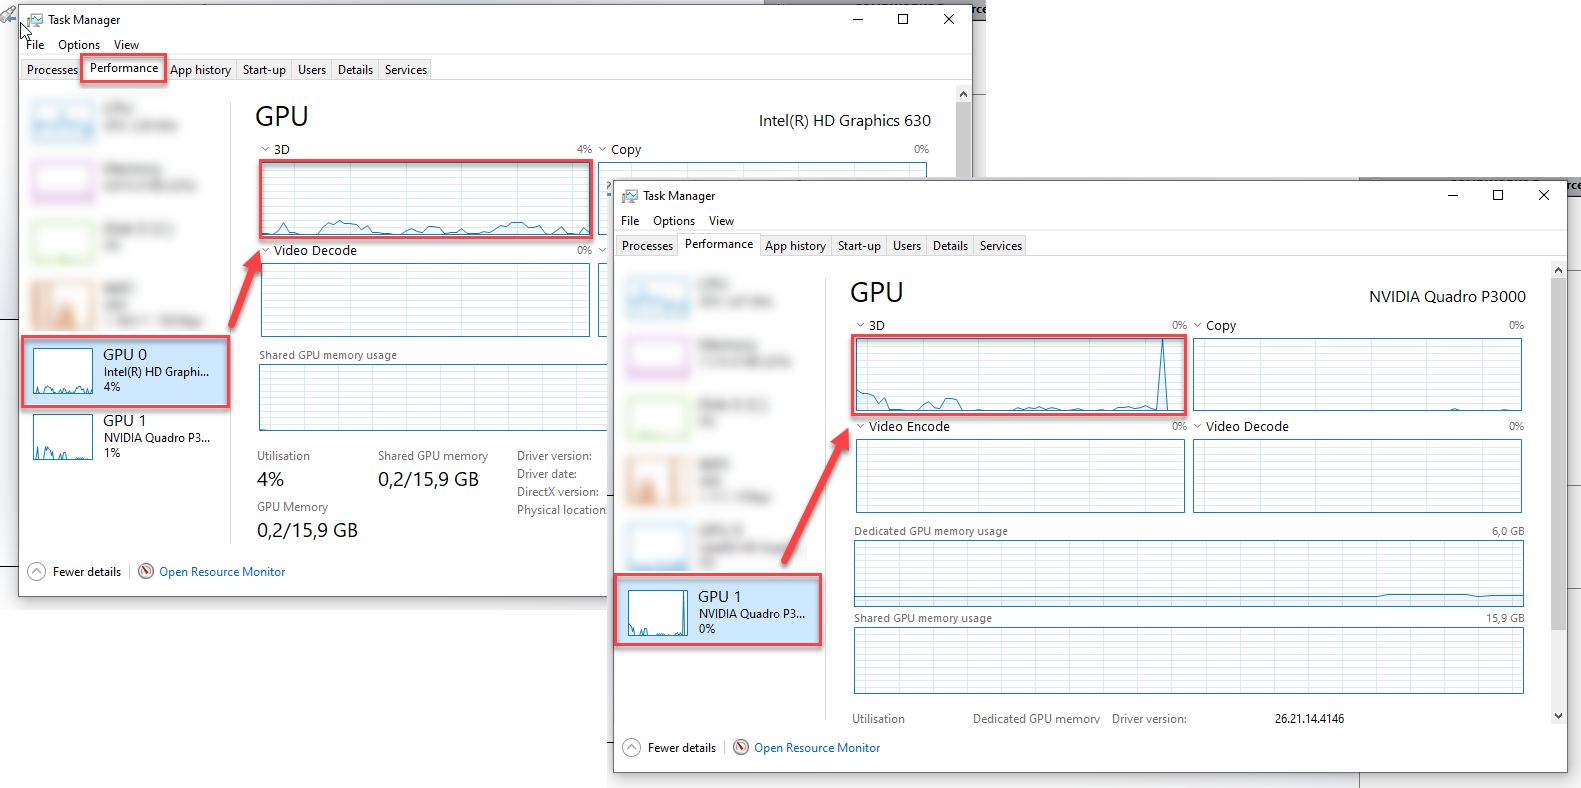Open View menu in front Task Manager window
The width and height of the screenshot is (1581, 788).
point(721,221)
